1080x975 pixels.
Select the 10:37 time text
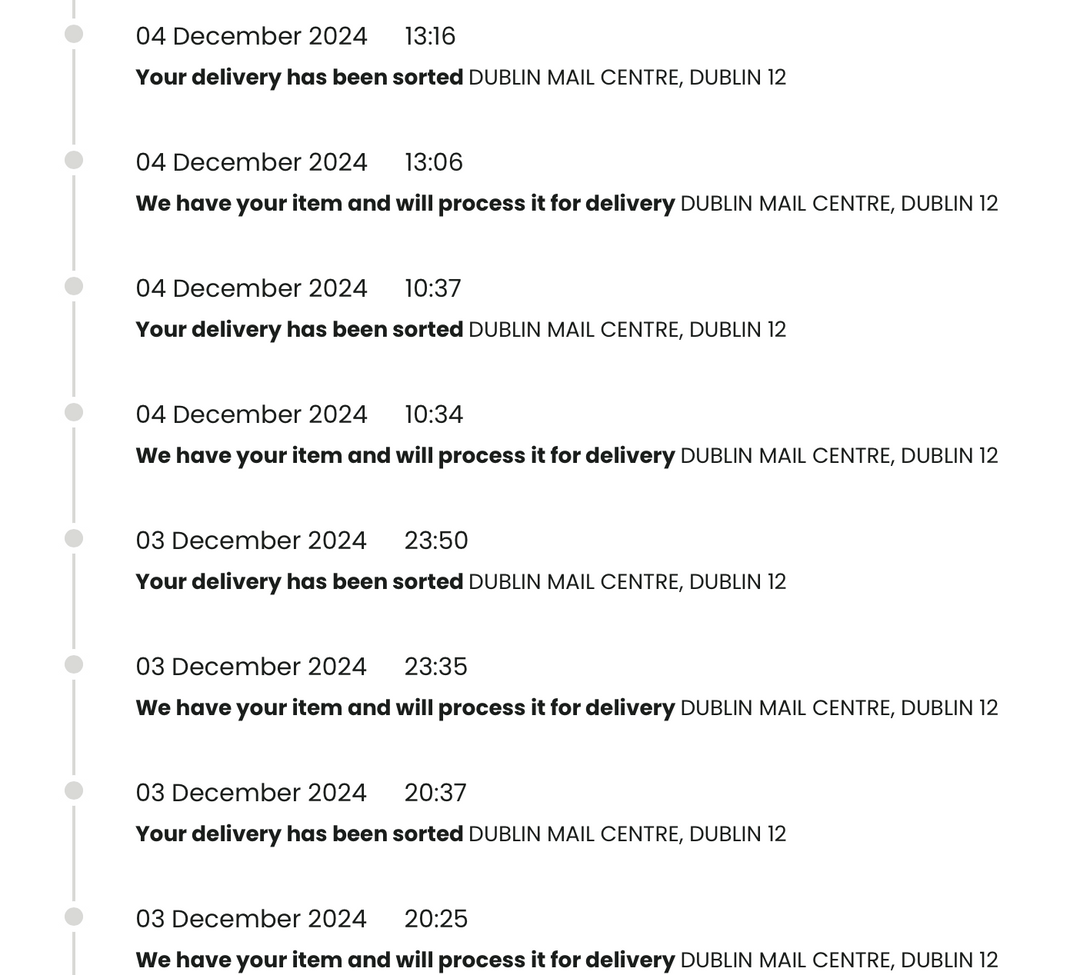pos(433,288)
